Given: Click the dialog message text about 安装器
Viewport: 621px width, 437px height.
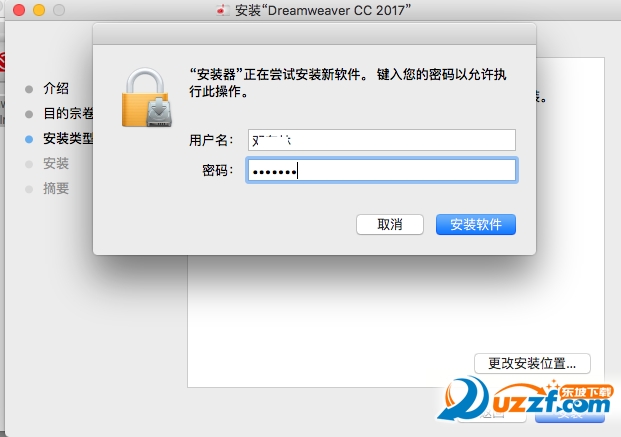Looking at the screenshot, I should click(x=348, y=82).
